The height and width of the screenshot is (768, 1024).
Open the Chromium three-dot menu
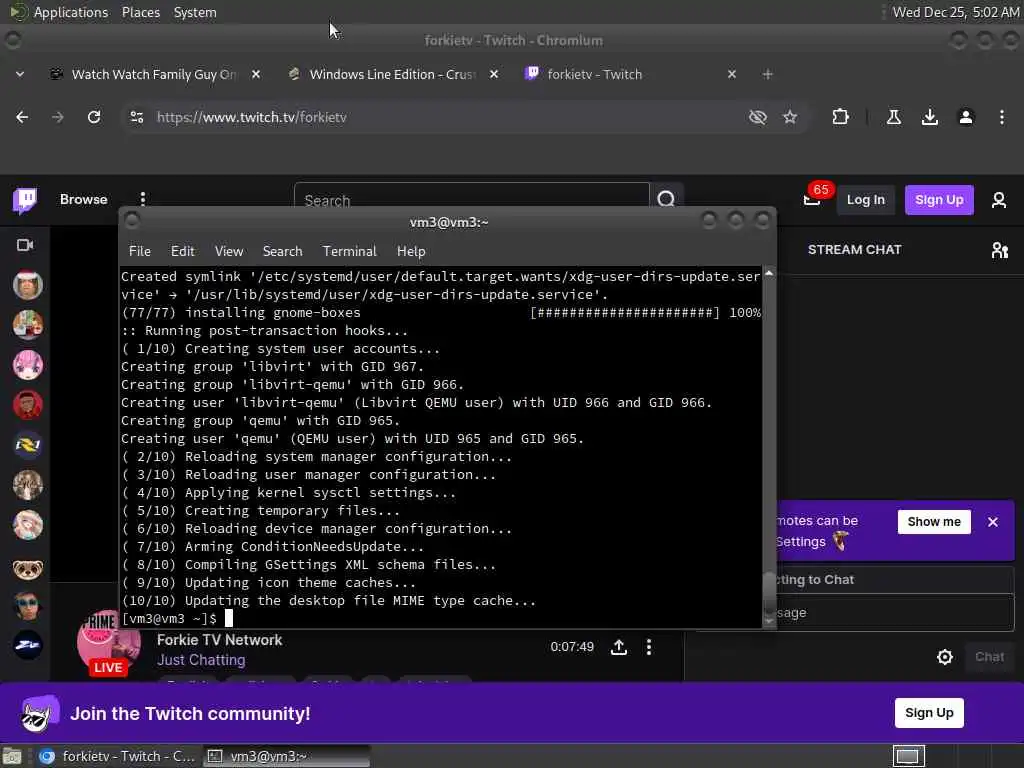(x=1002, y=117)
